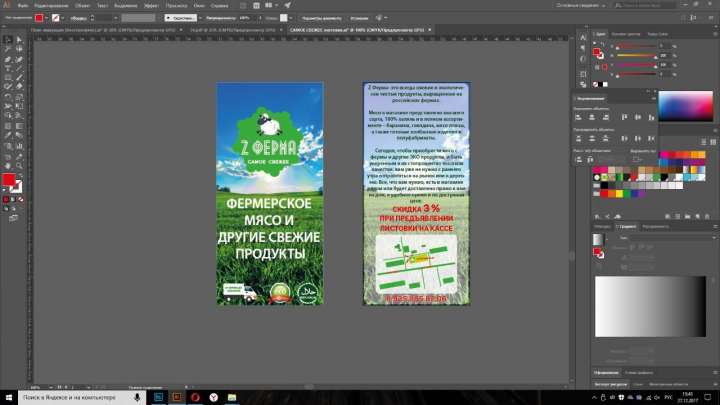Click the Установки button in control bar
The width and height of the screenshot is (720, 405).
pyautogui.click(x=359, y=18)
